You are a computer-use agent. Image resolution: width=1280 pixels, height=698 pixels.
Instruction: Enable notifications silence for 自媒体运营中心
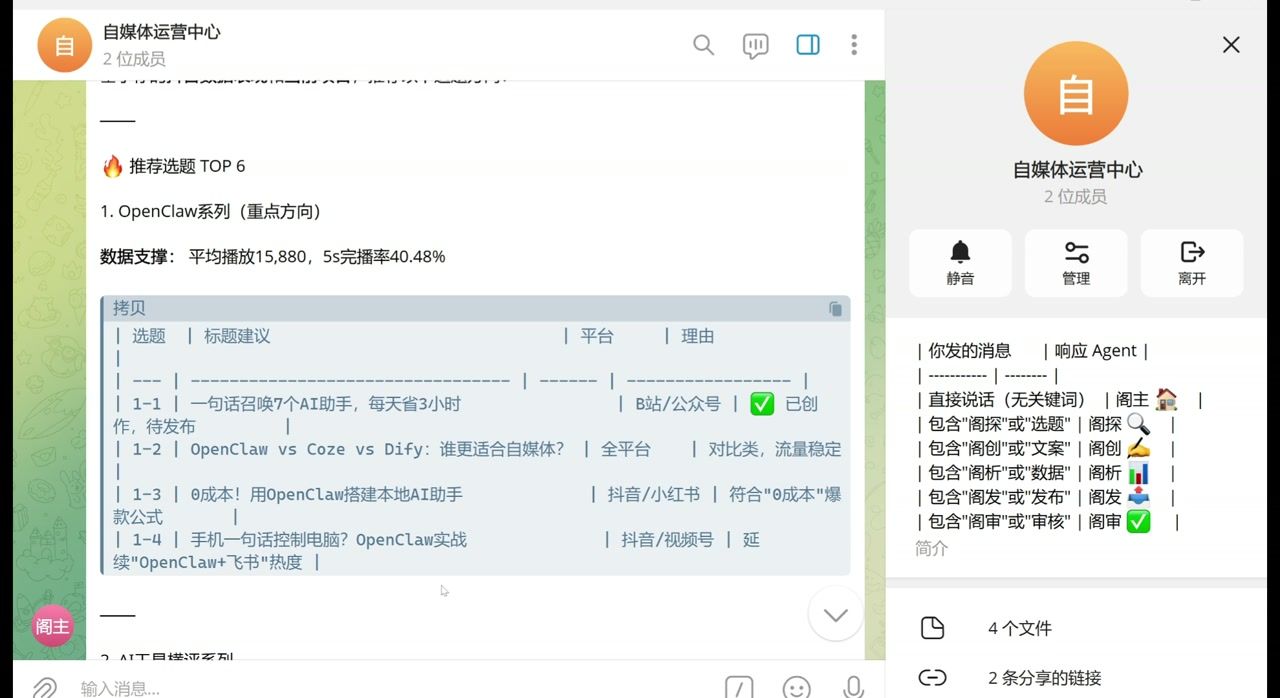click(960, 262)
